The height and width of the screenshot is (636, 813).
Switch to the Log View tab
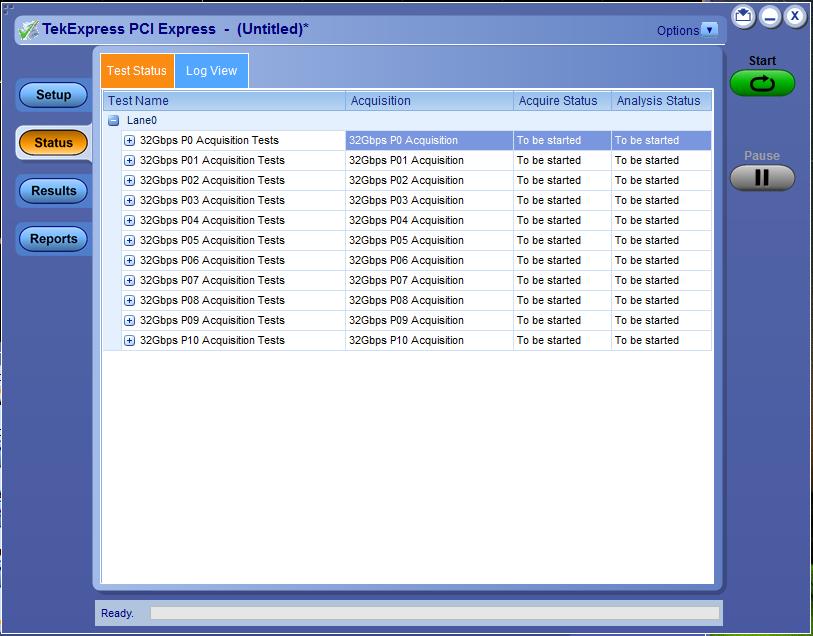tap(212, 70)
